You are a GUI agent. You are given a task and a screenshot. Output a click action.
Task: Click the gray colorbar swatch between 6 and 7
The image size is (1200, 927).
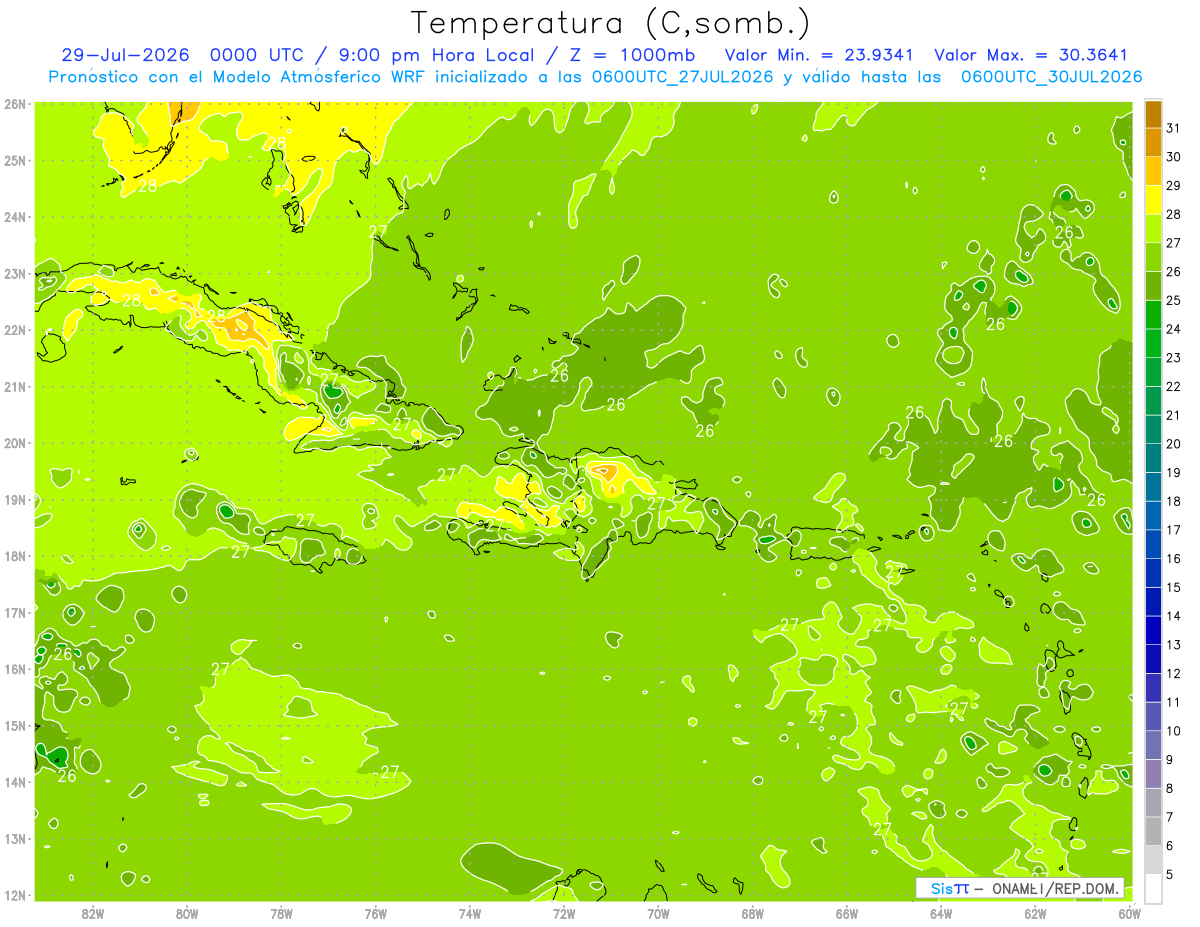[1153, 831]
